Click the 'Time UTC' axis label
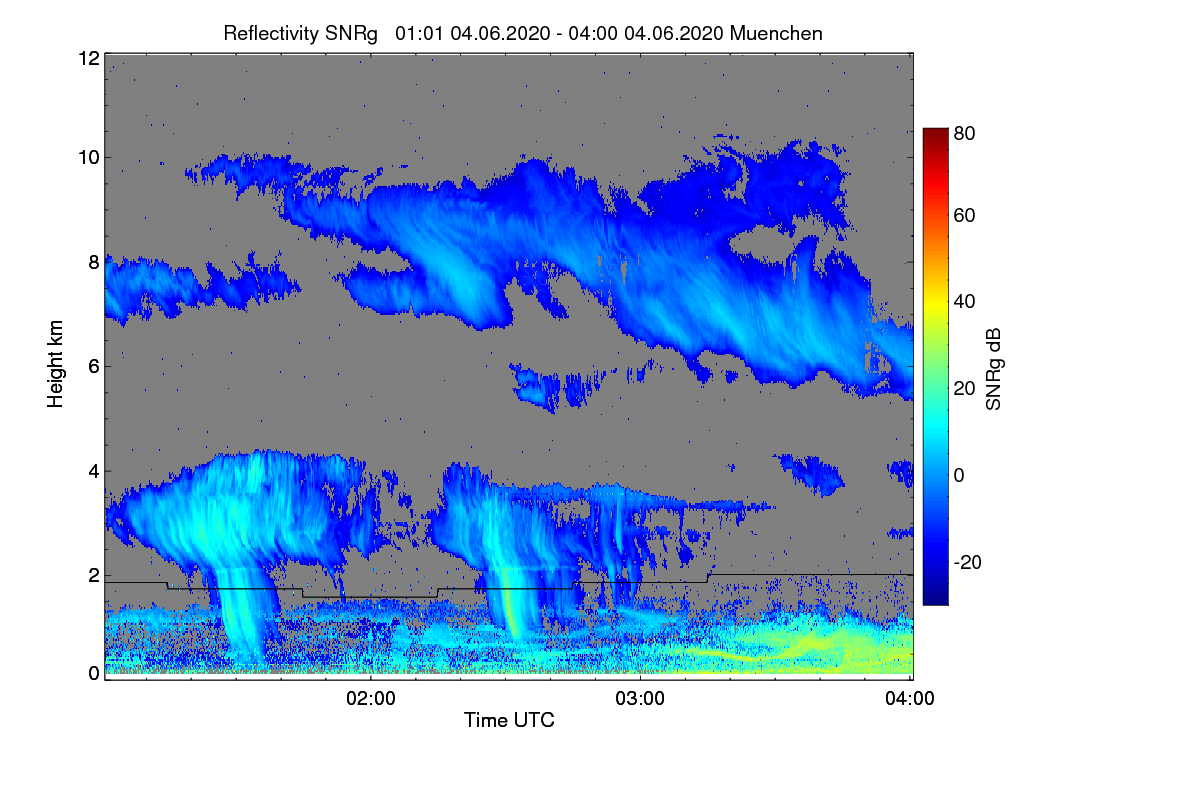The width and height of the screenshot is (1200, 800). [x=509, y=720]
